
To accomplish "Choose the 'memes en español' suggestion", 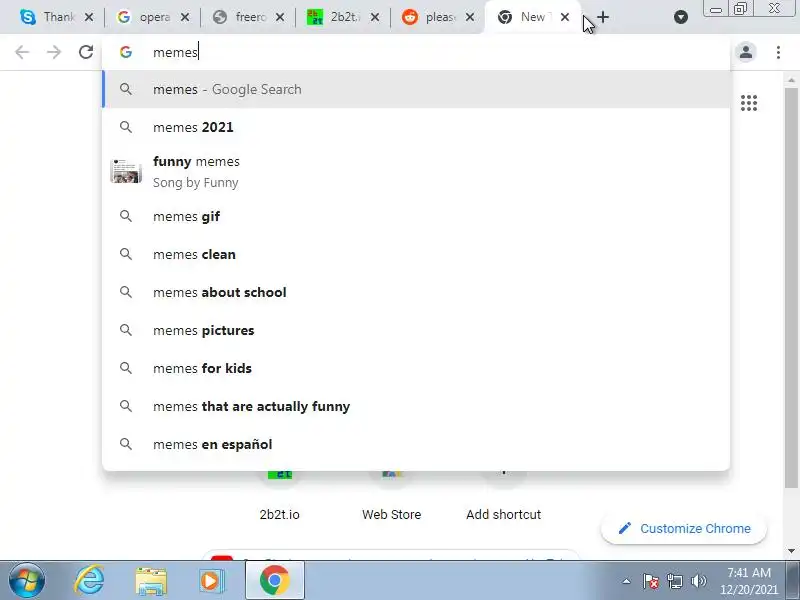I will (416, 444).
